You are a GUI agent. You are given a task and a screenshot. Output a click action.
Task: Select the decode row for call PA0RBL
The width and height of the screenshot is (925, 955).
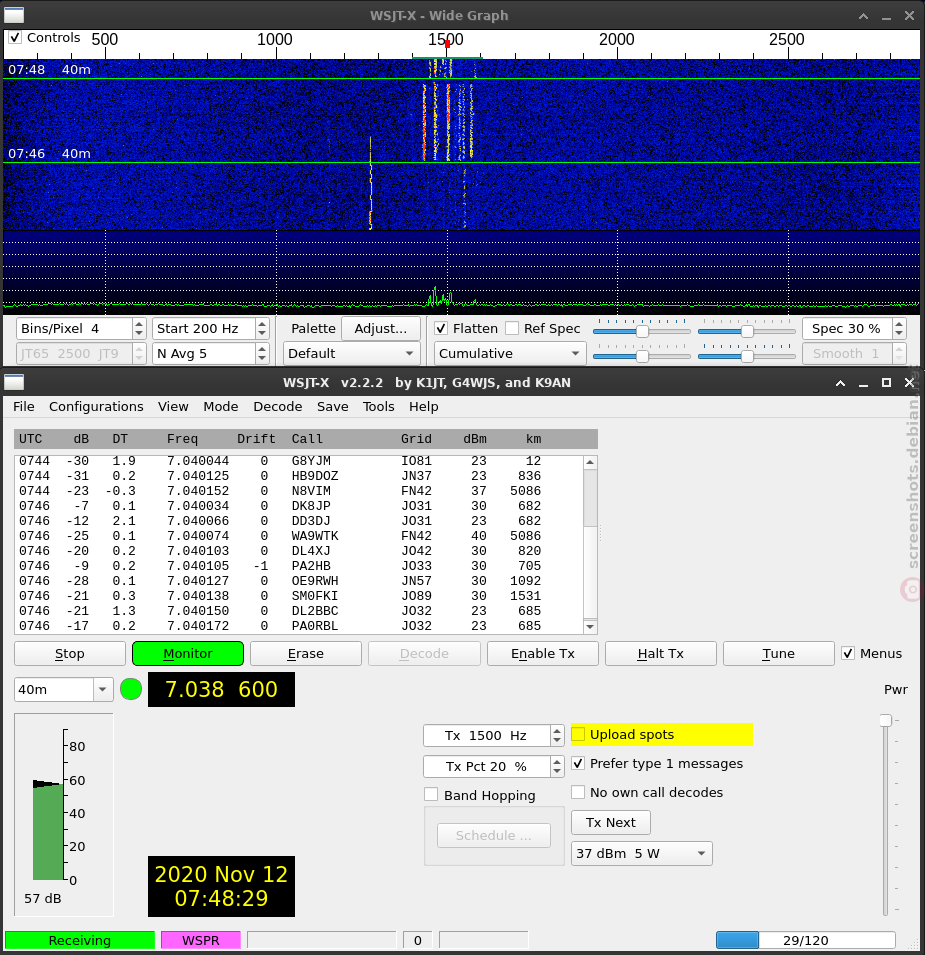point(298,626)
